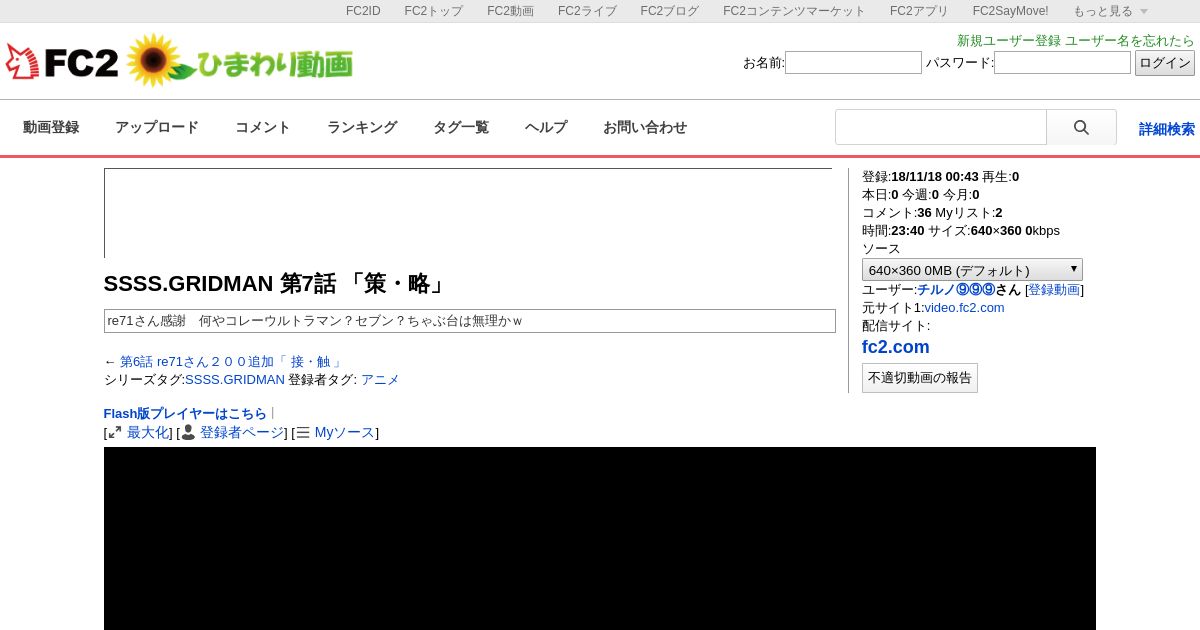Screen dimensions: 1200x630
Task: Open video.fc2.com source site link
Action: (x=964, y=308)
